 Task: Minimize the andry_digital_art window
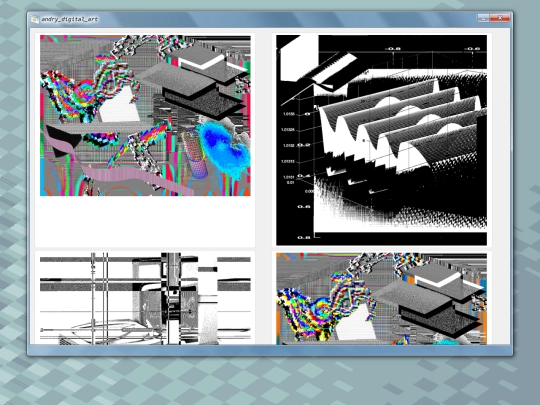(483, 18)
